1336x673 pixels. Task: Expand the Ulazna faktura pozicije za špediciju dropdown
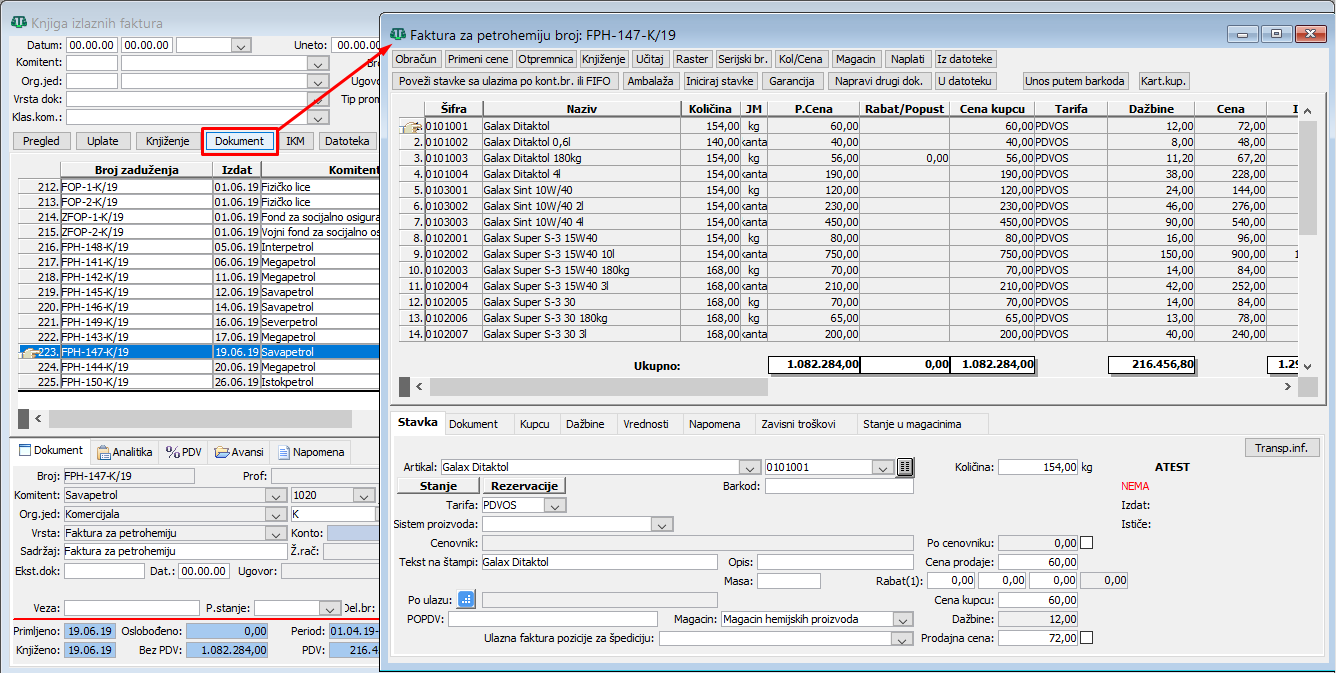pyautogui.click(x=903, y=639)
